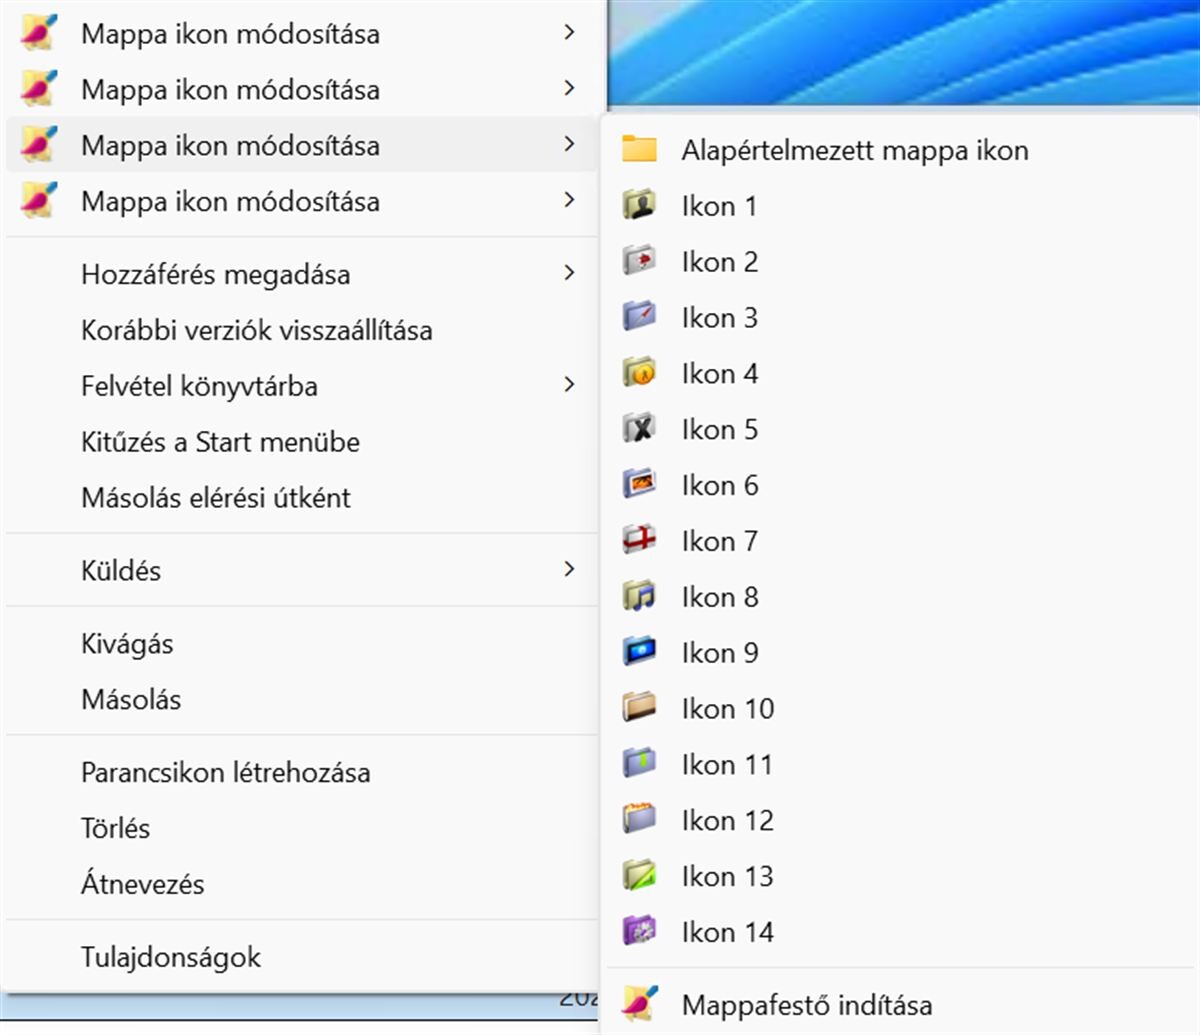Image resolution: width=1200 pixels, height=1035 pixels.
Task: Choose the purple flower folder Ikon 14
Action: (x=725, y=931)
